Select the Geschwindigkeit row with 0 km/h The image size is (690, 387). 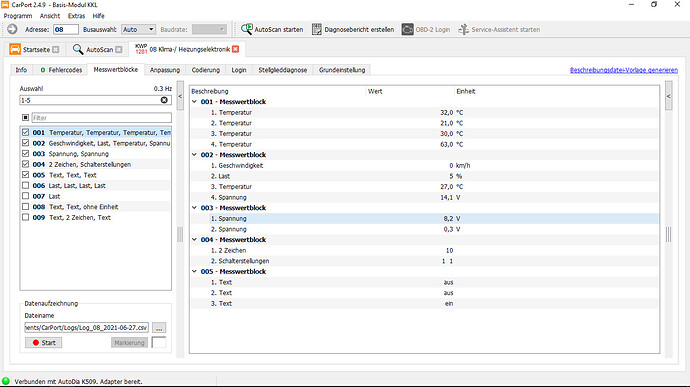[425, 166]
